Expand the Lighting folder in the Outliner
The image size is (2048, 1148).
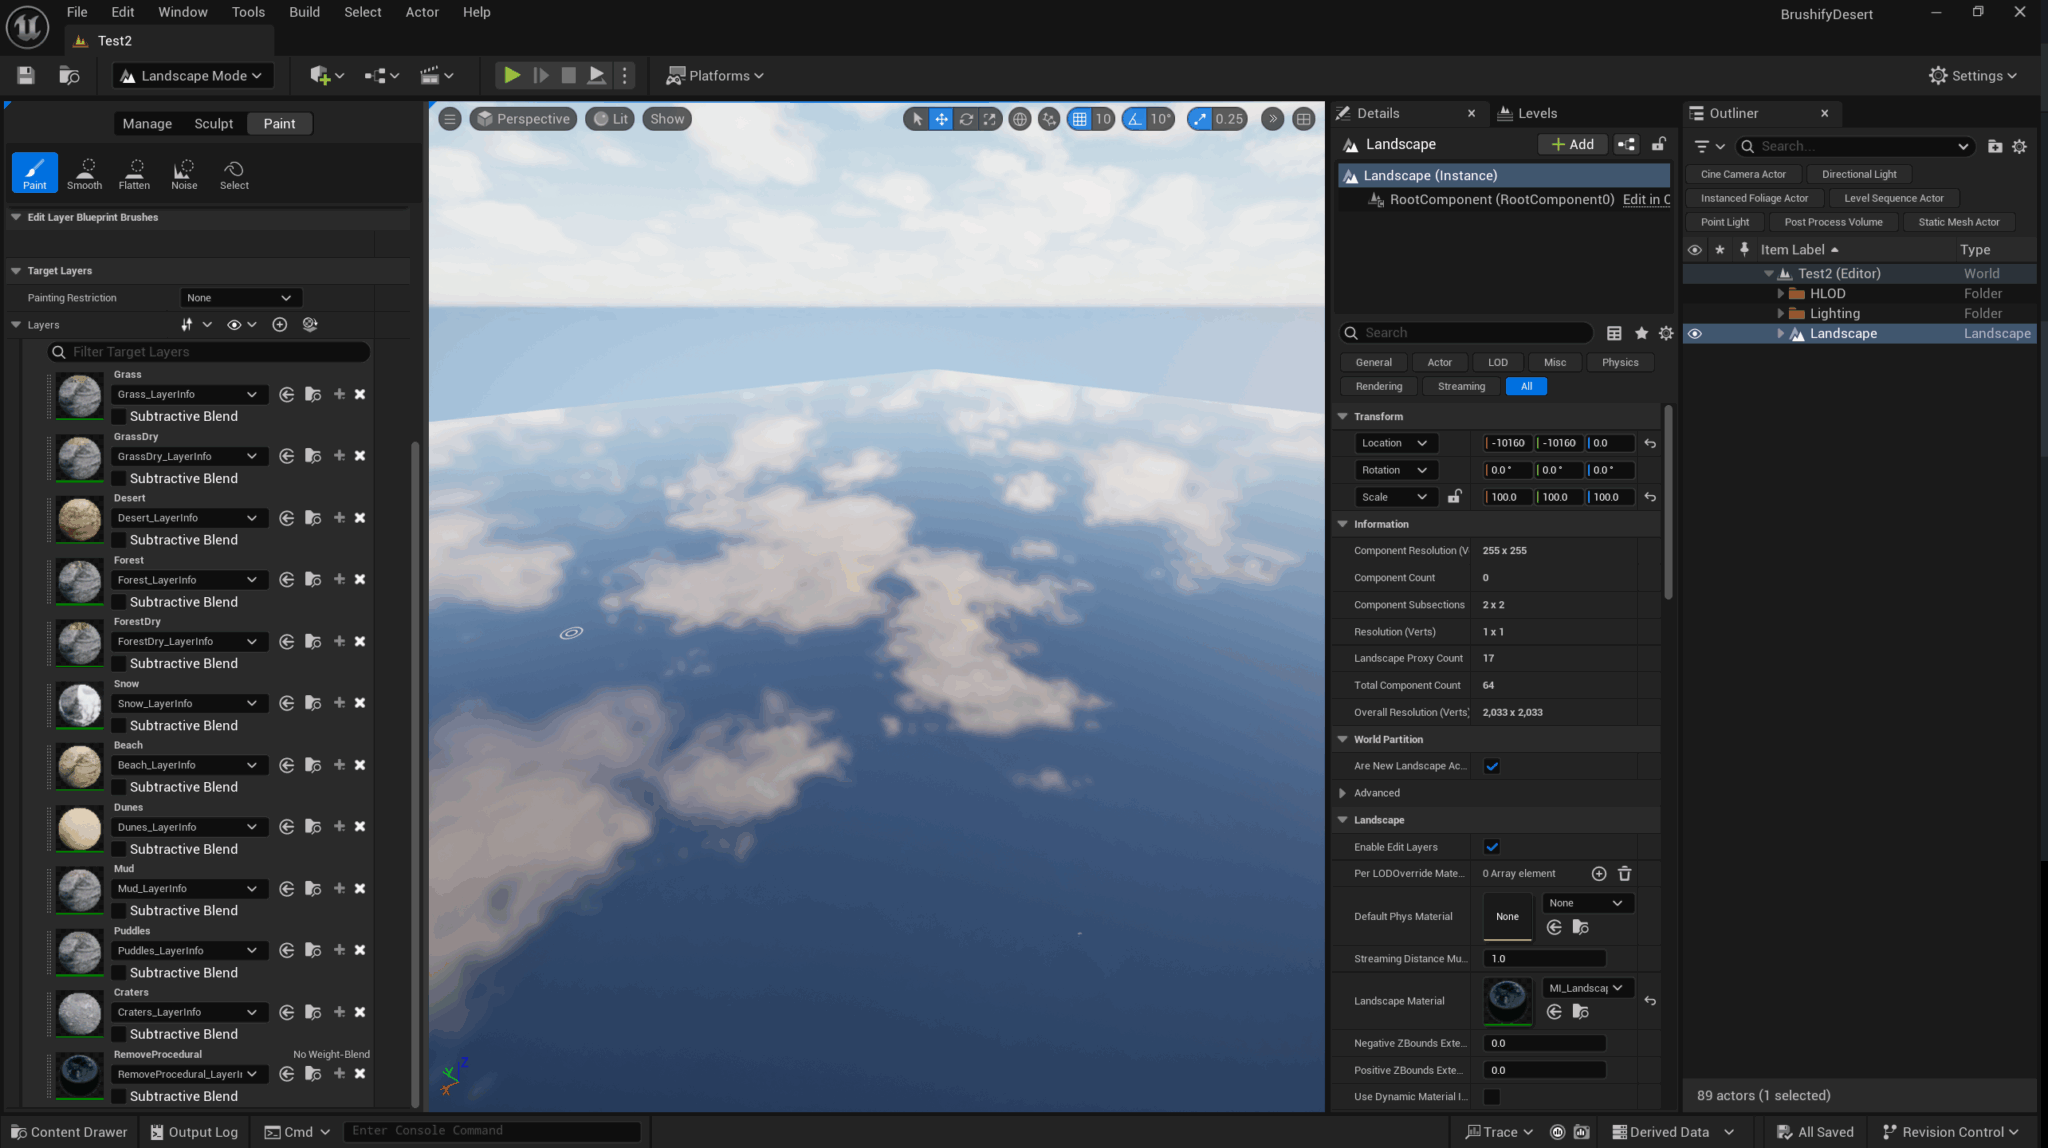tap(1781, 313)
